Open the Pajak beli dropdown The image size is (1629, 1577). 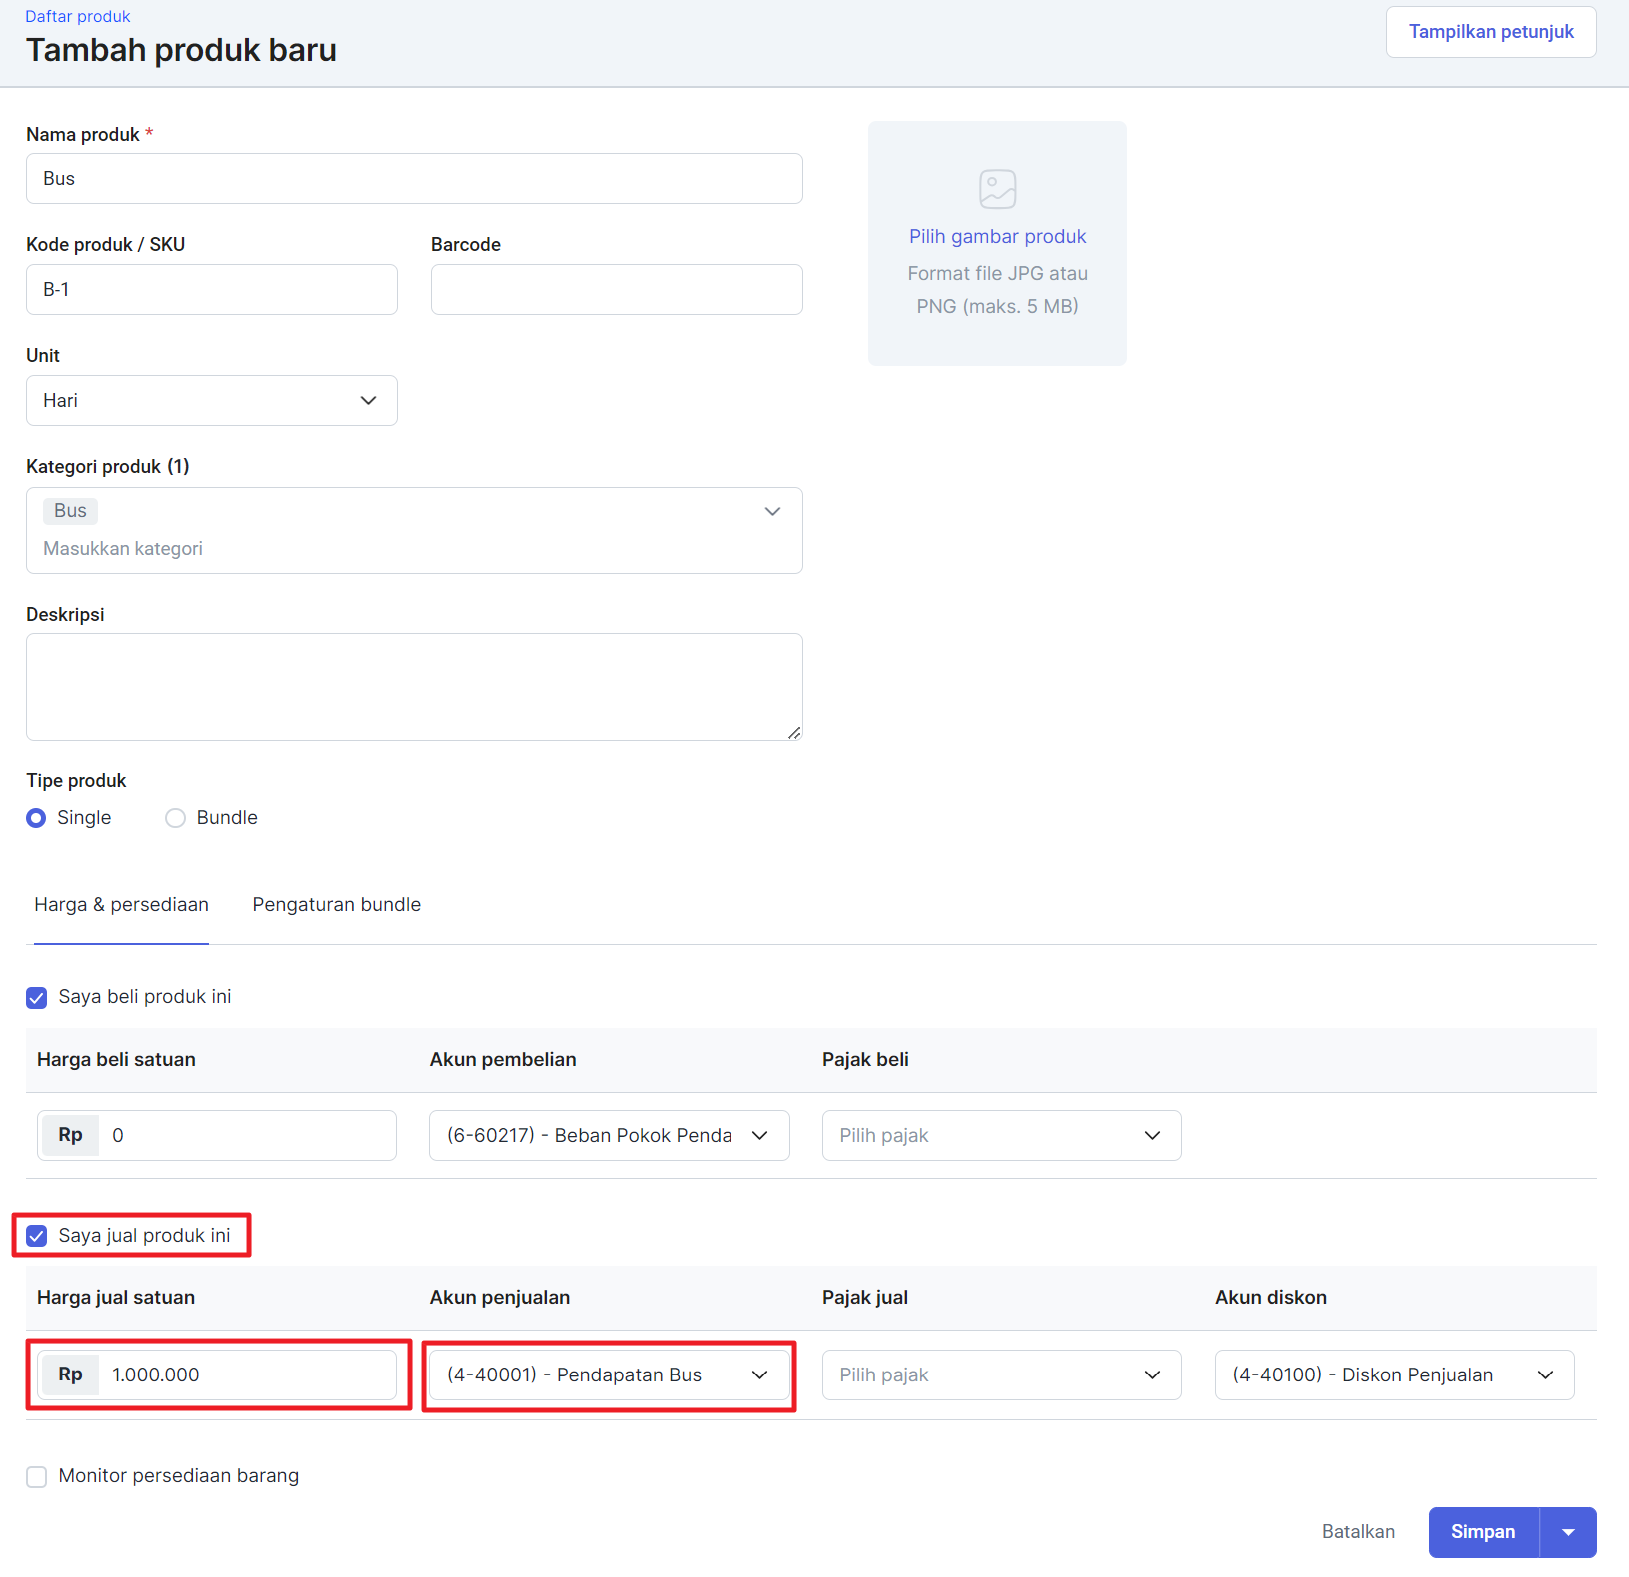pyautogui.click(x=1002, y=1136)
